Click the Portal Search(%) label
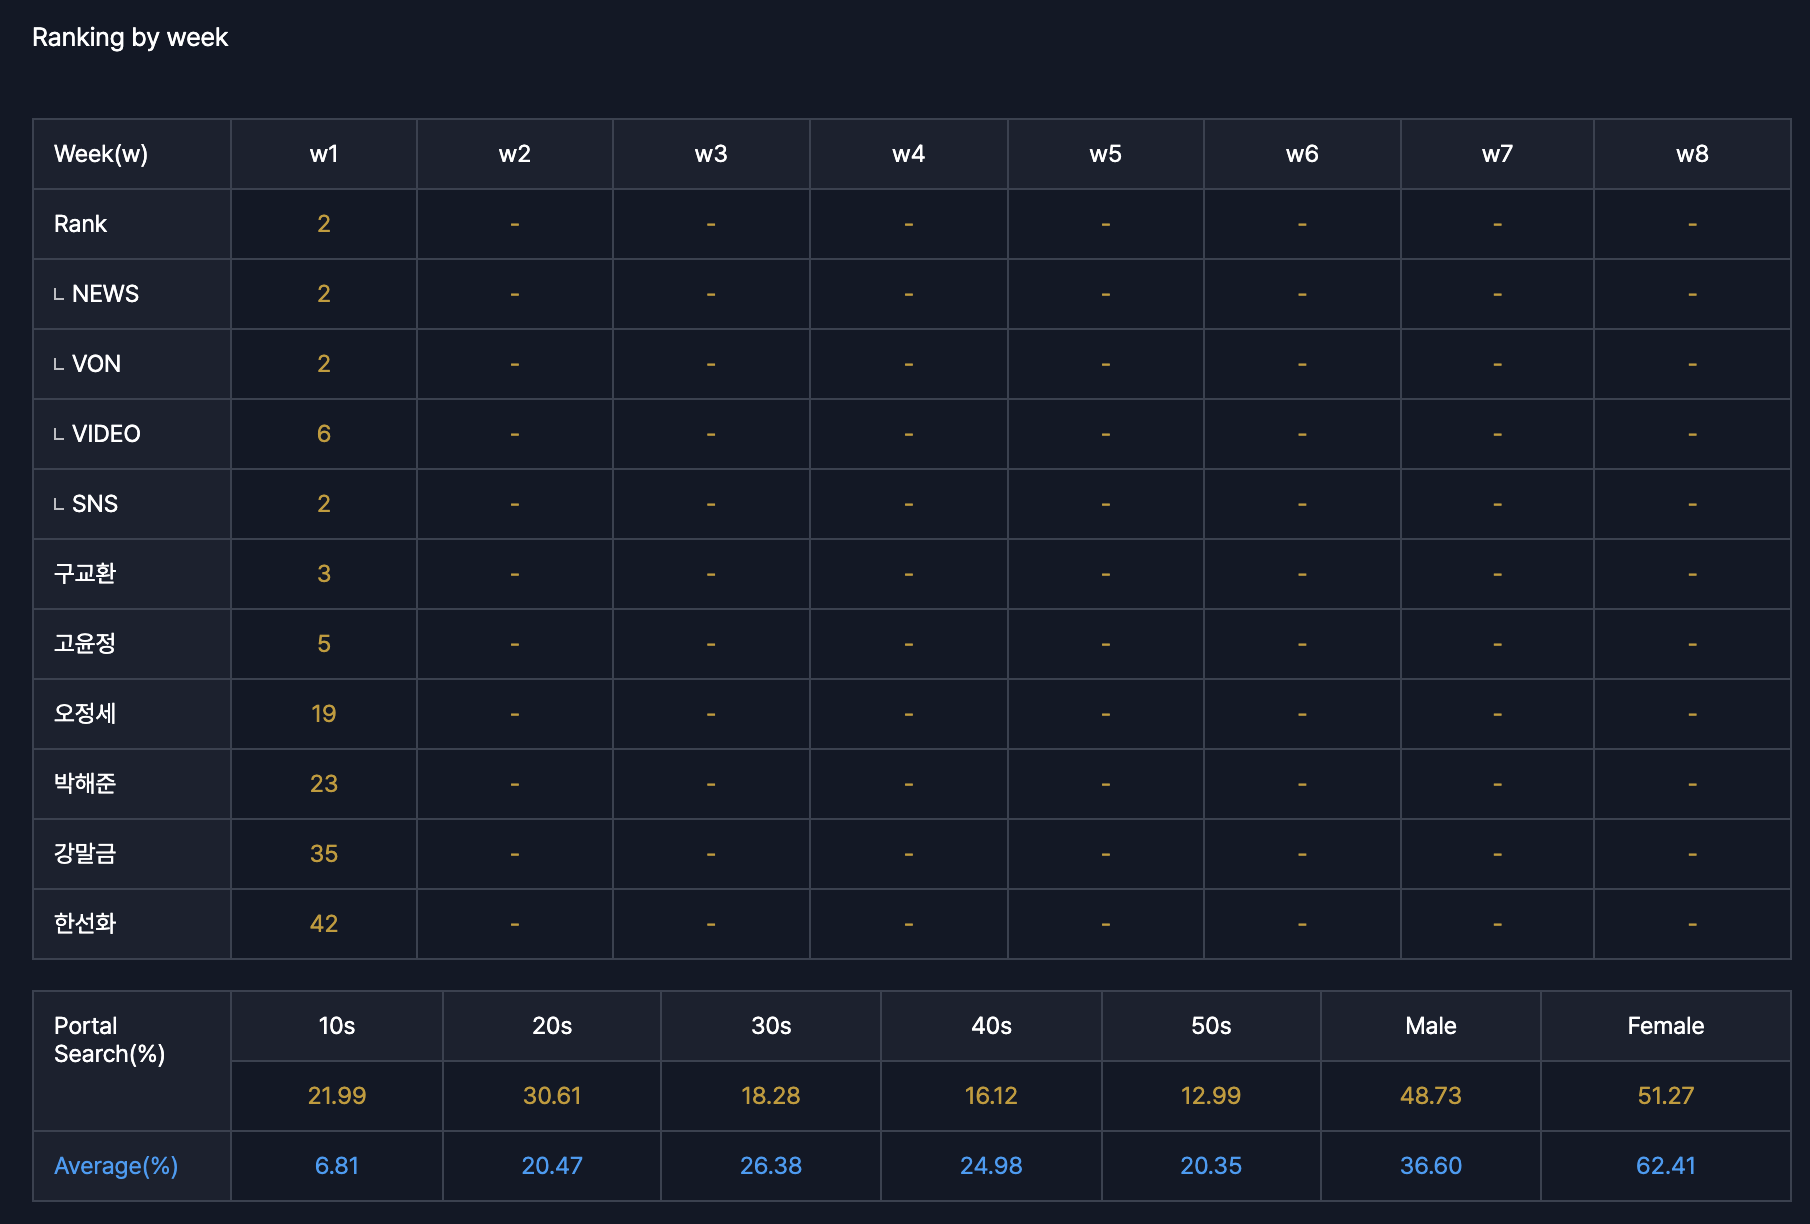This screenshot has width=1810, height=1224. pos(108,1040)
